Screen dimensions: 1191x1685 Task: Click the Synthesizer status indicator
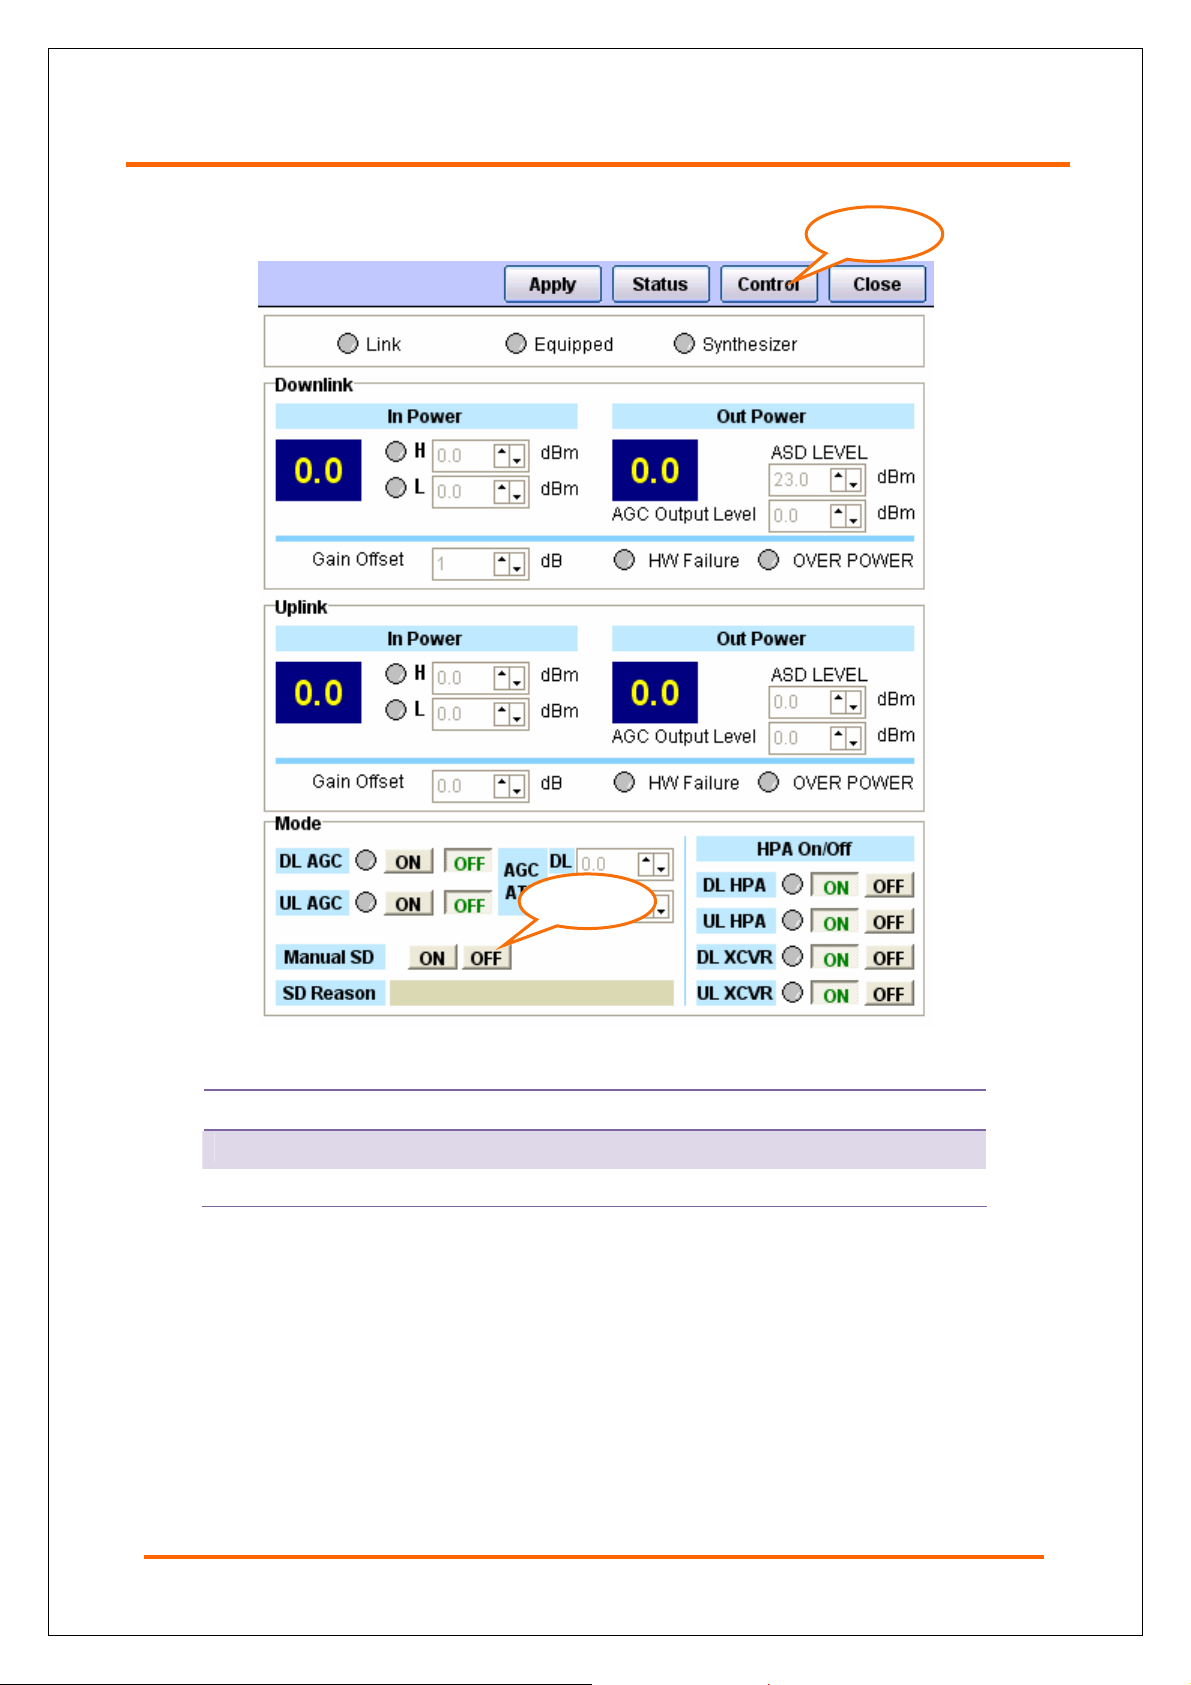[684, 344]
